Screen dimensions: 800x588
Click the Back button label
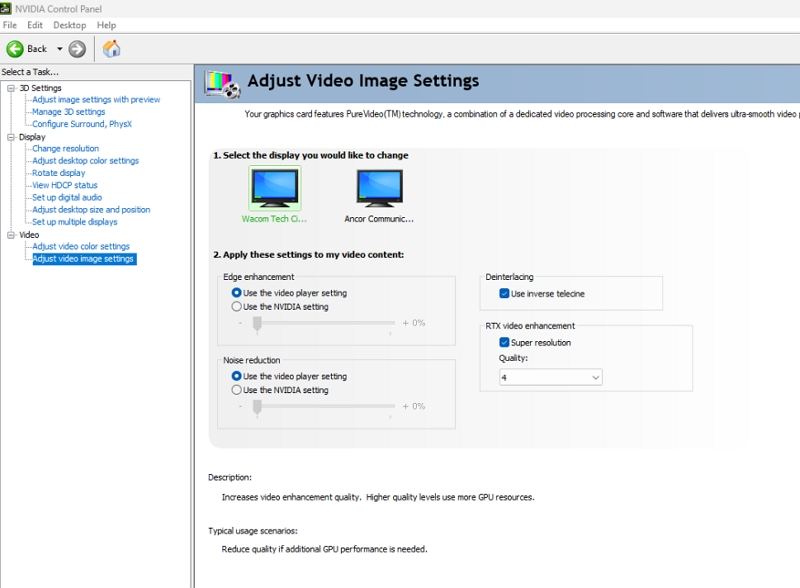pyautogui.click(x=37, y=49)
